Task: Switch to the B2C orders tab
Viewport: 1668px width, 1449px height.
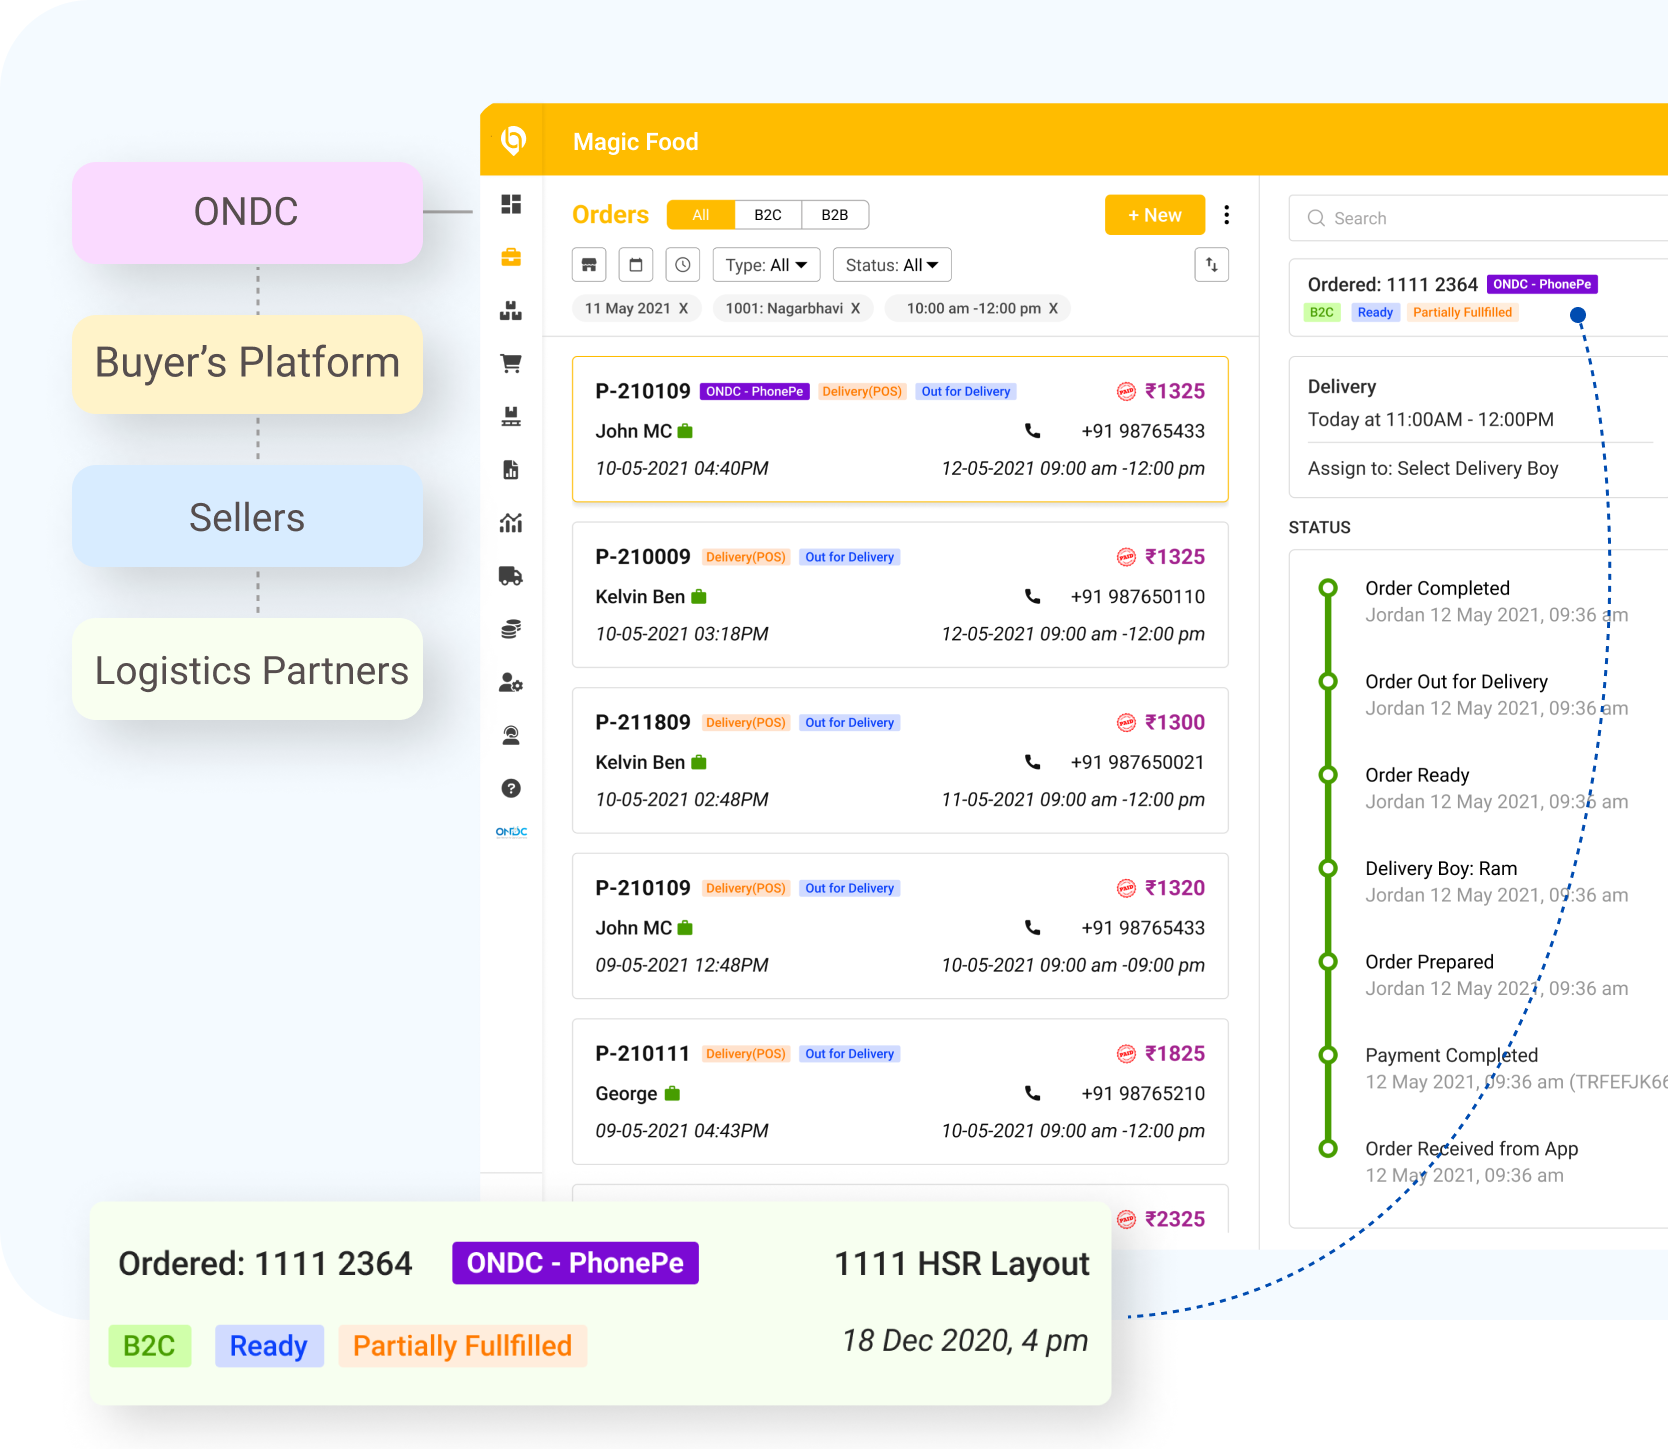Action: coord(768,215)
